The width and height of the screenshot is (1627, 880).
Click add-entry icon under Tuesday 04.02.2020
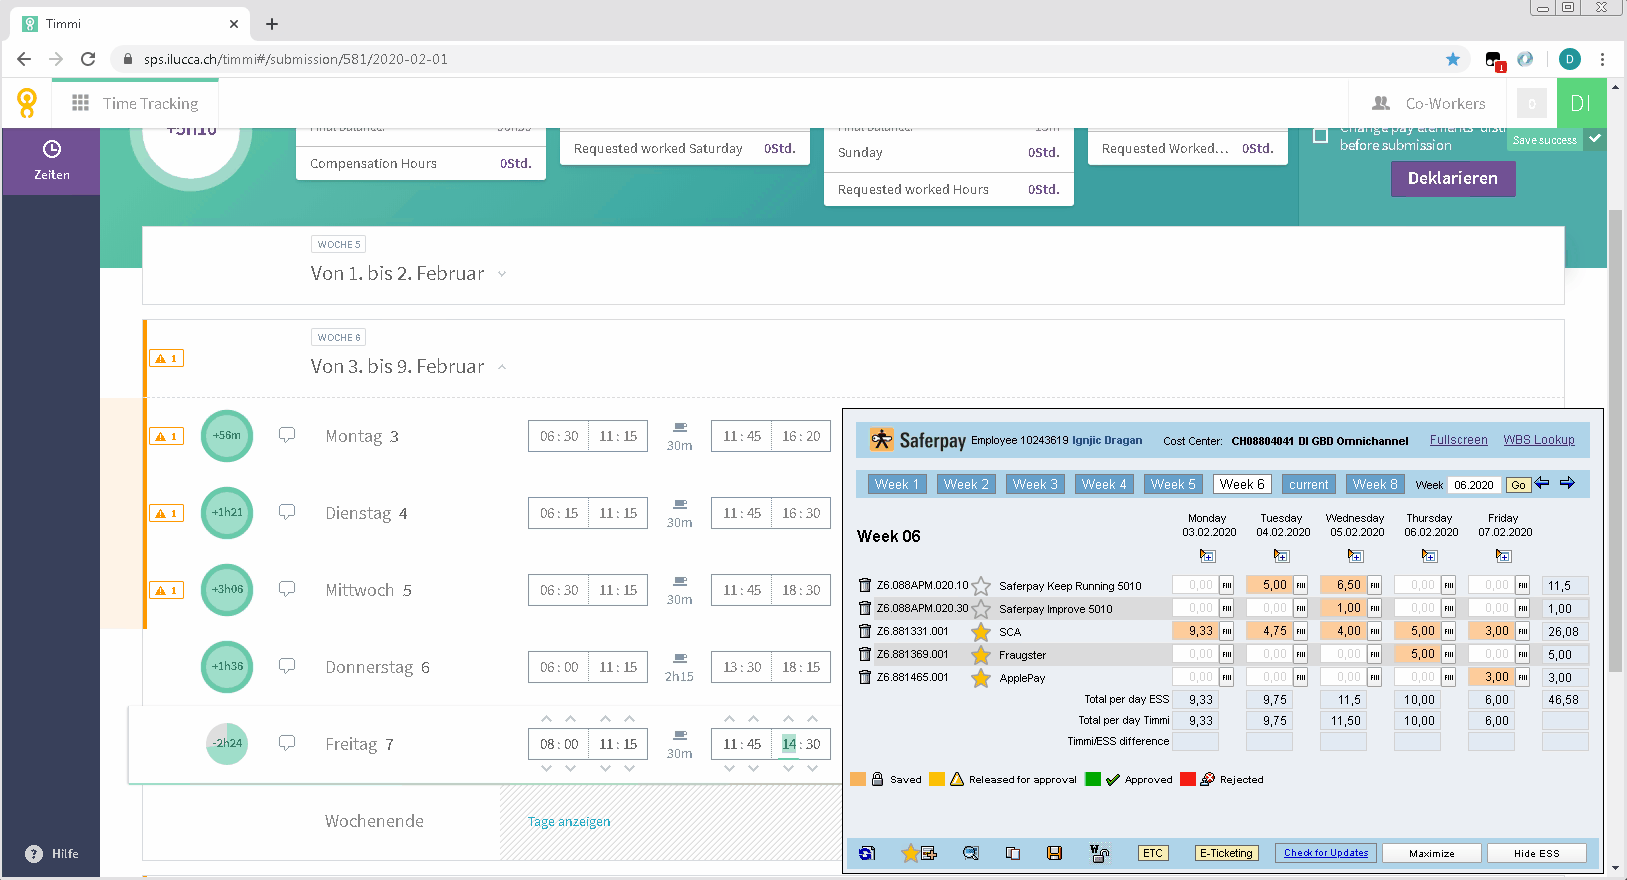(x=1281, y=556)
